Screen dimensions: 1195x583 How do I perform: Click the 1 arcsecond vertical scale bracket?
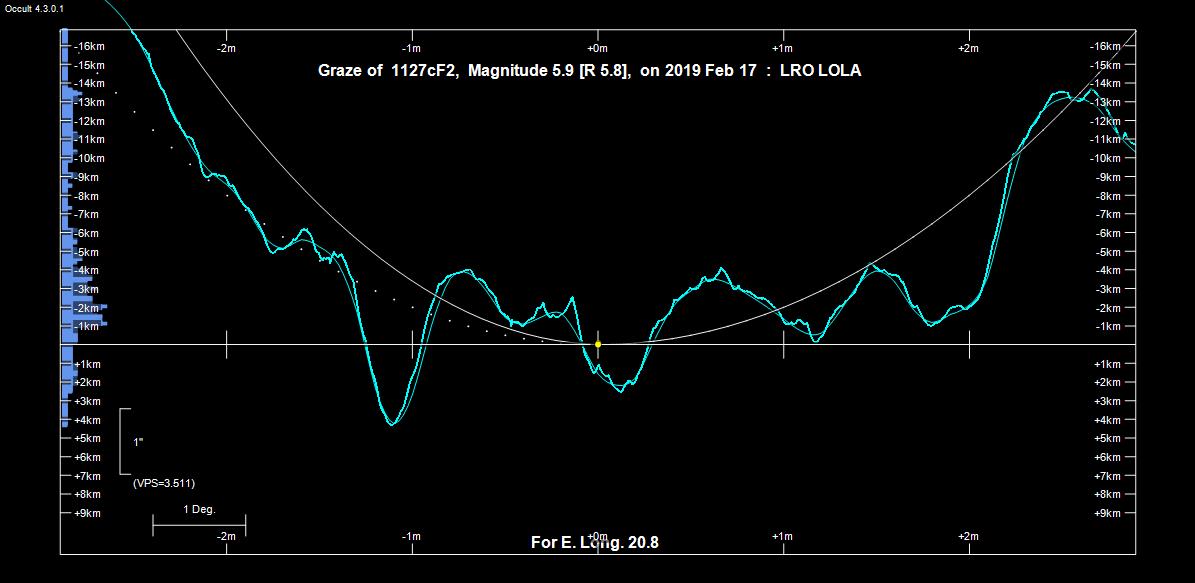pyautogui.click(x=122, y=441)
